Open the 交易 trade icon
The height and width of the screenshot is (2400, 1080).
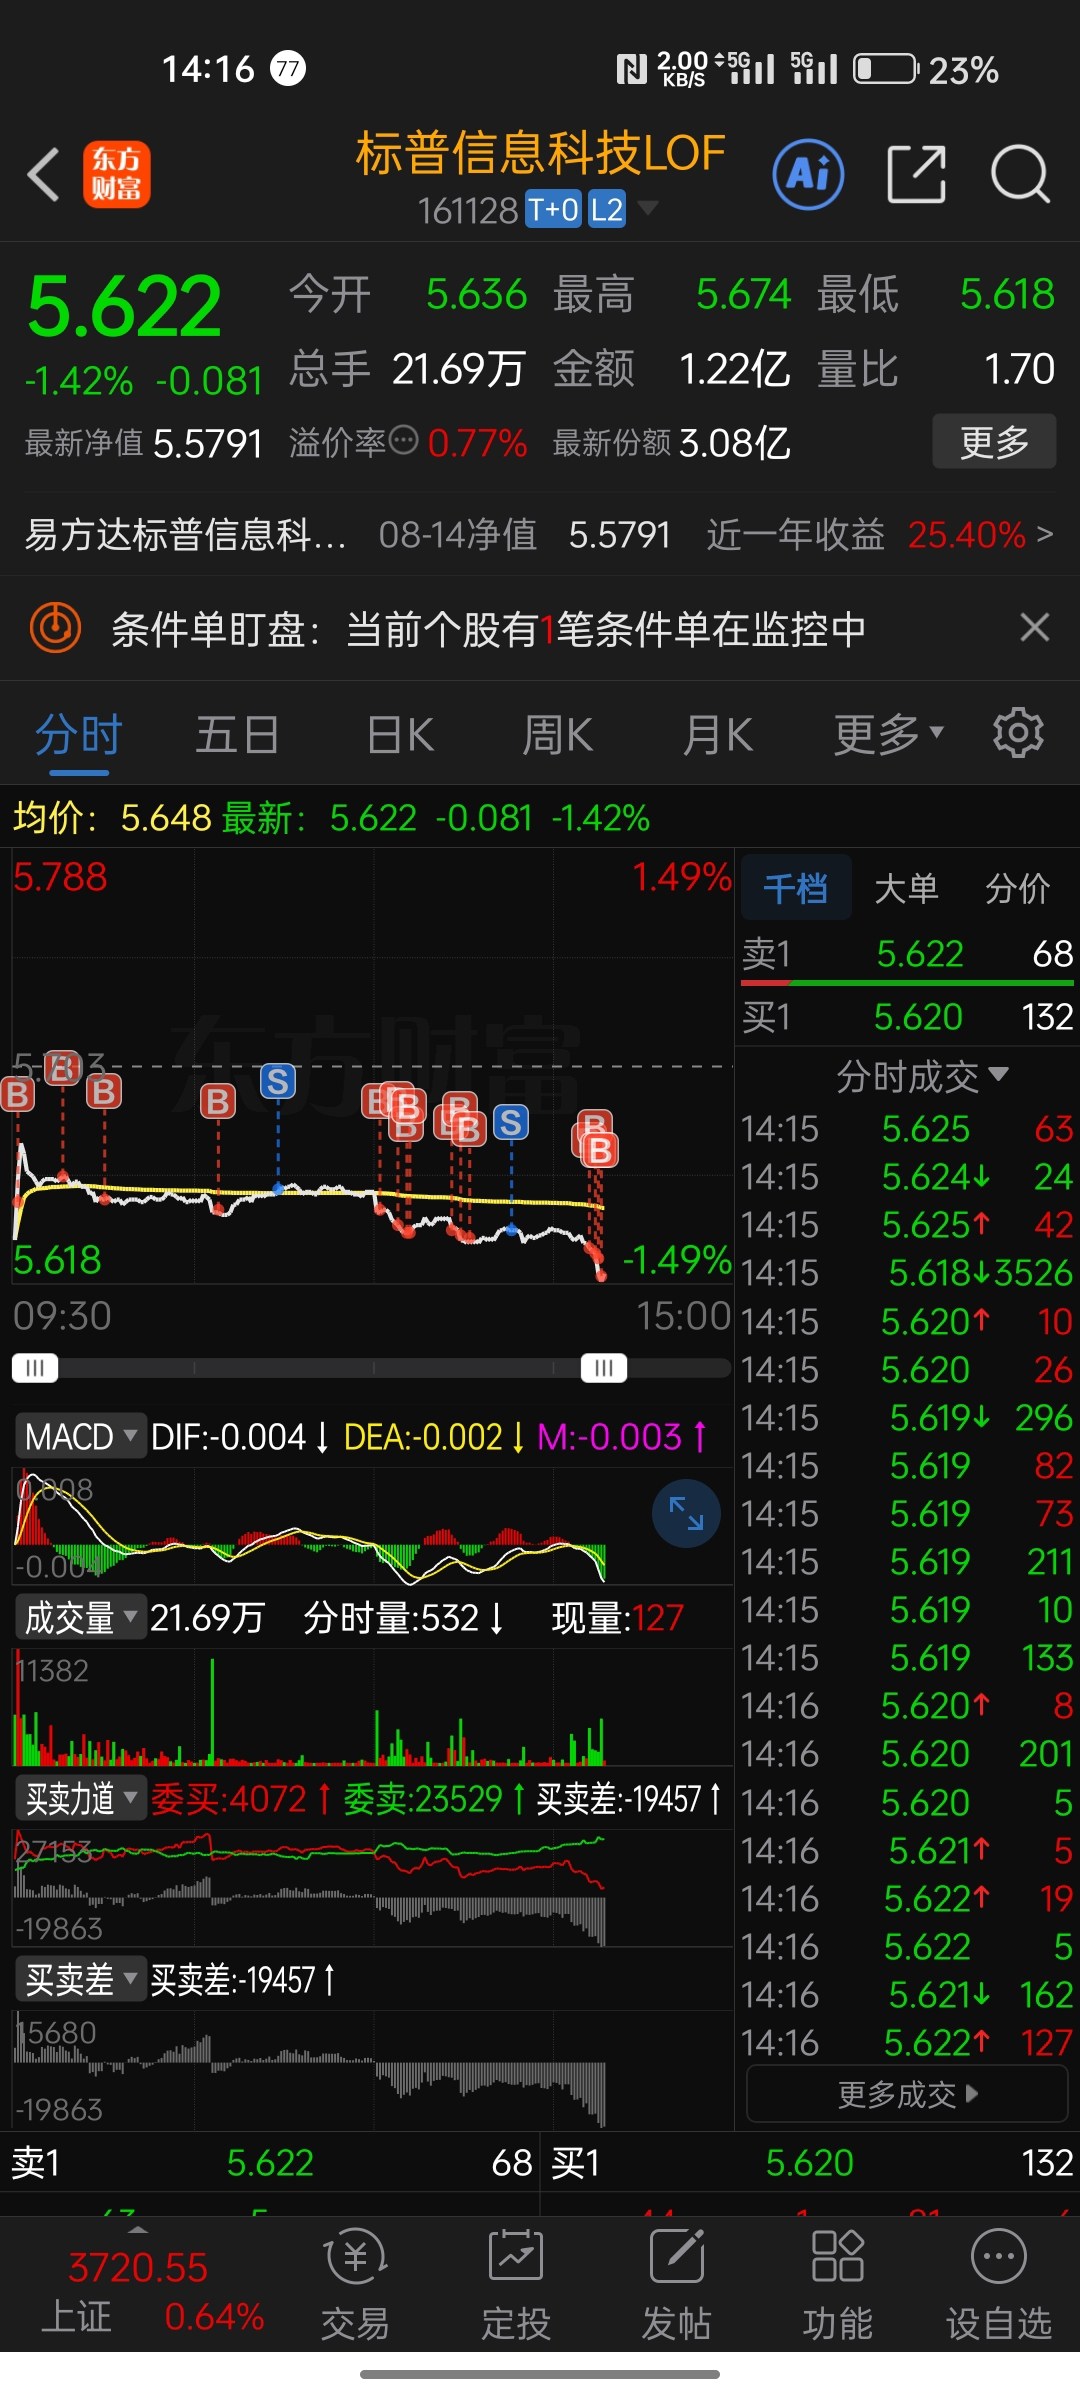click(355, 2285)
